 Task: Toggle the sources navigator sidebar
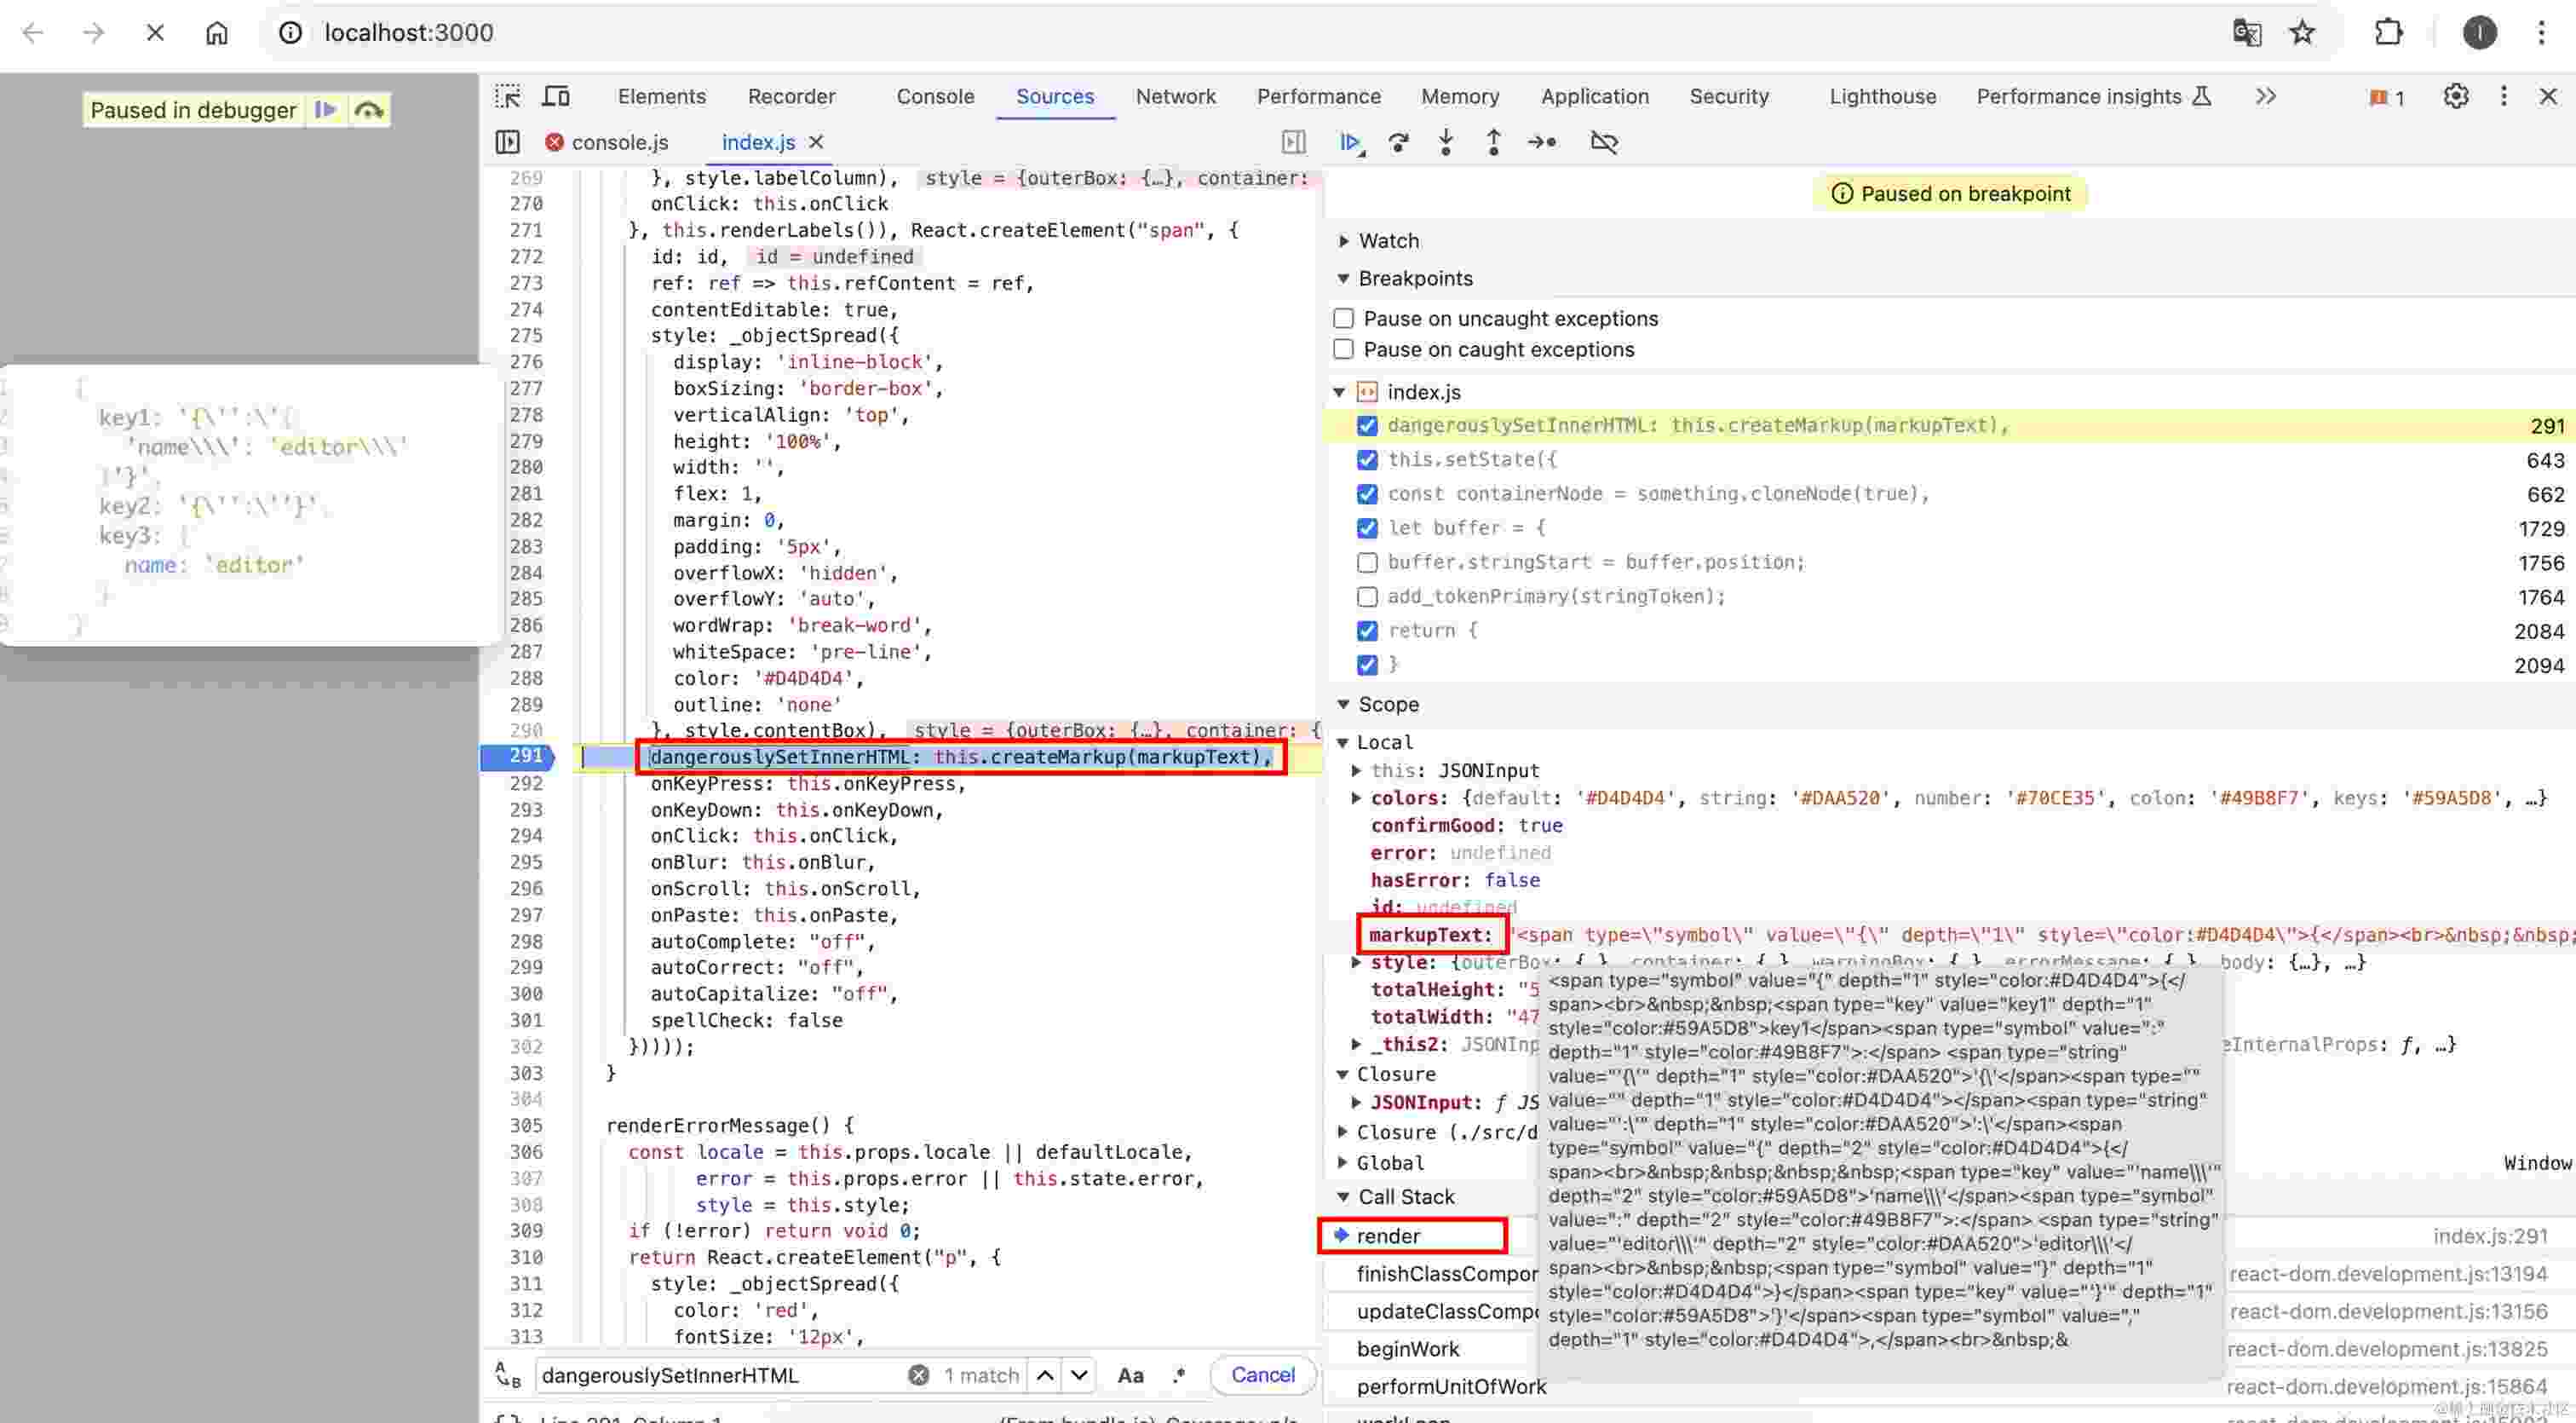[508, 142]
